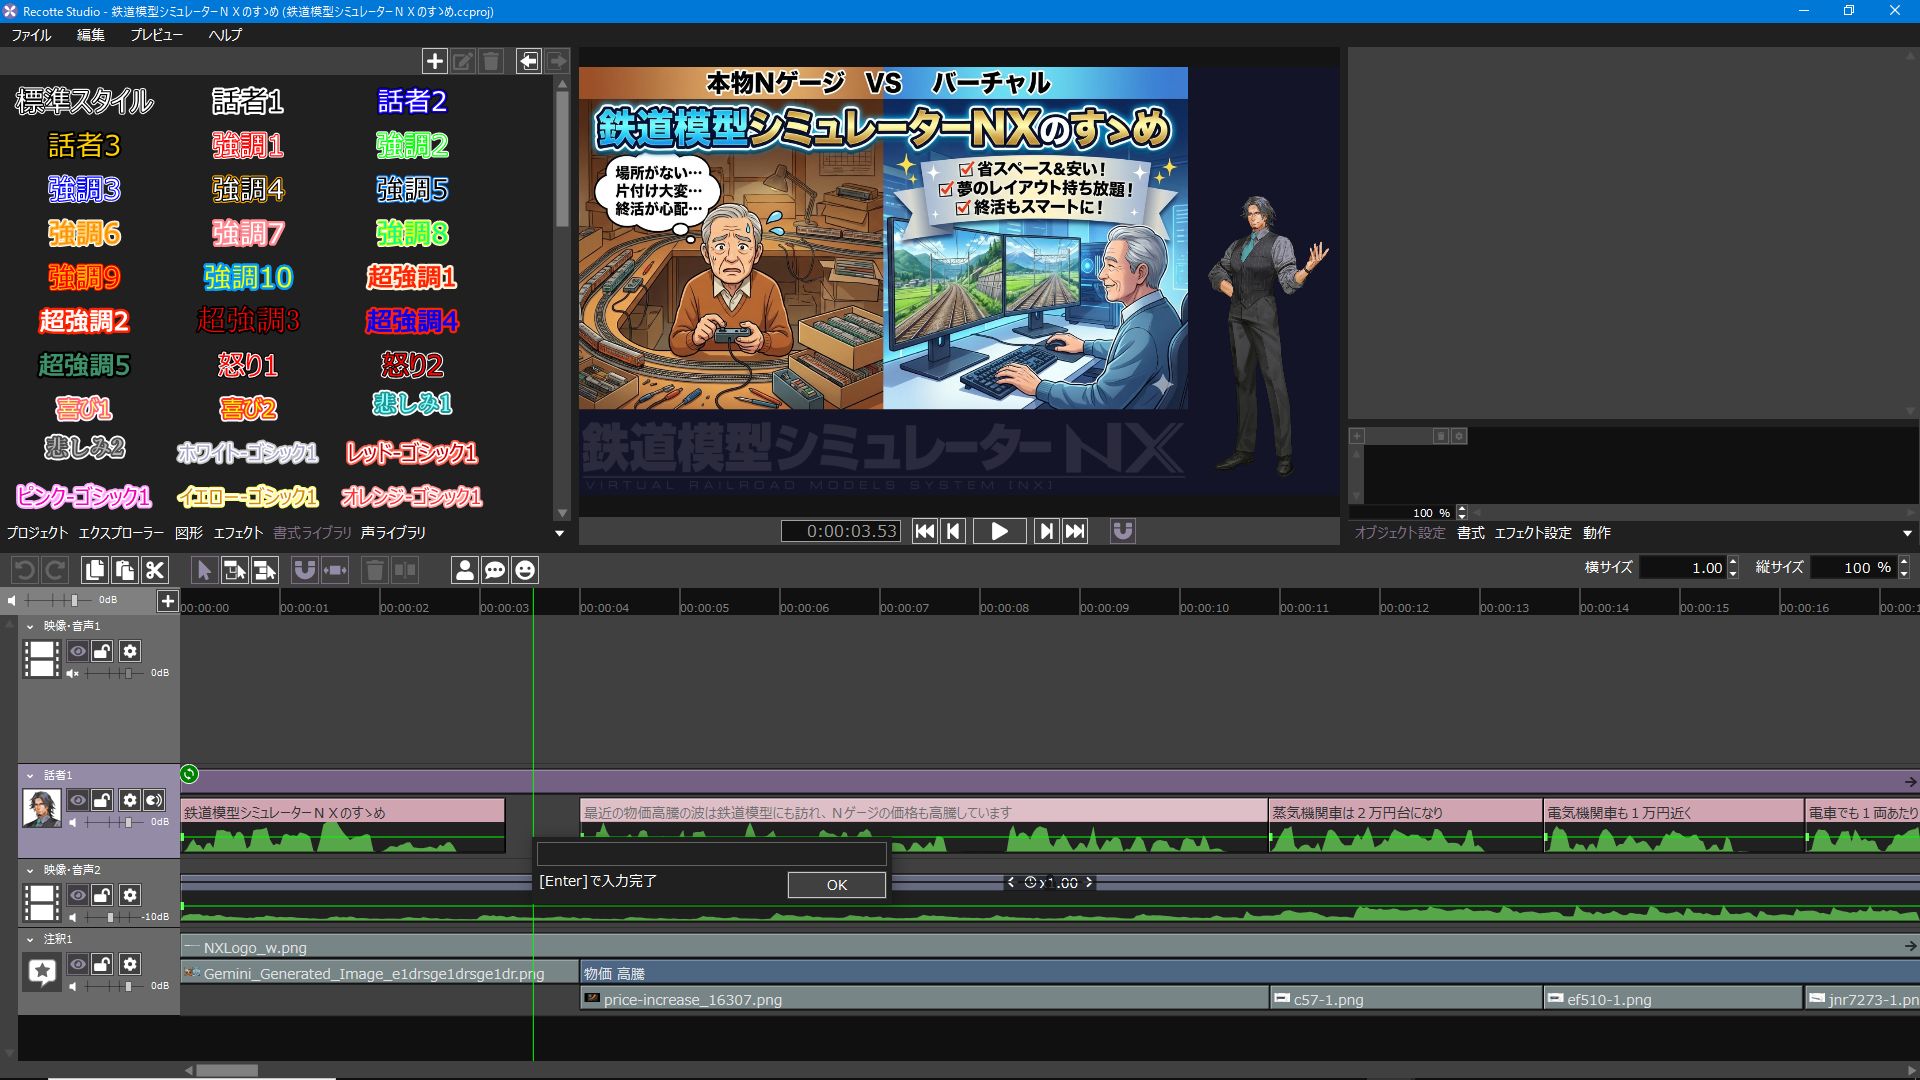This screenshot has width=1920, height=1080.
Task: Collapse the 話者1 track chevron
Action: point(30,775)
